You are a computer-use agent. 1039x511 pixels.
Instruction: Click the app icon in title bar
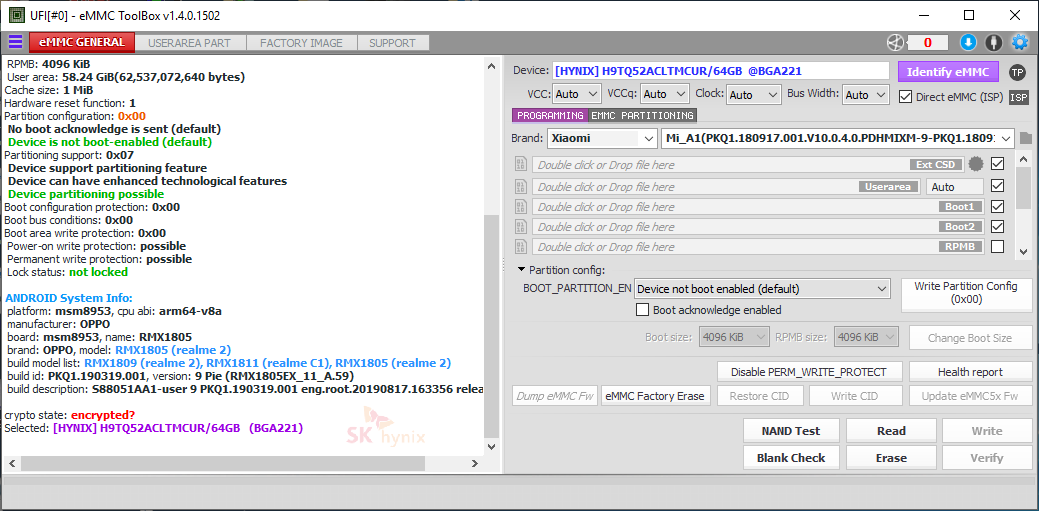pyautogui.click(x=15, y=15)
